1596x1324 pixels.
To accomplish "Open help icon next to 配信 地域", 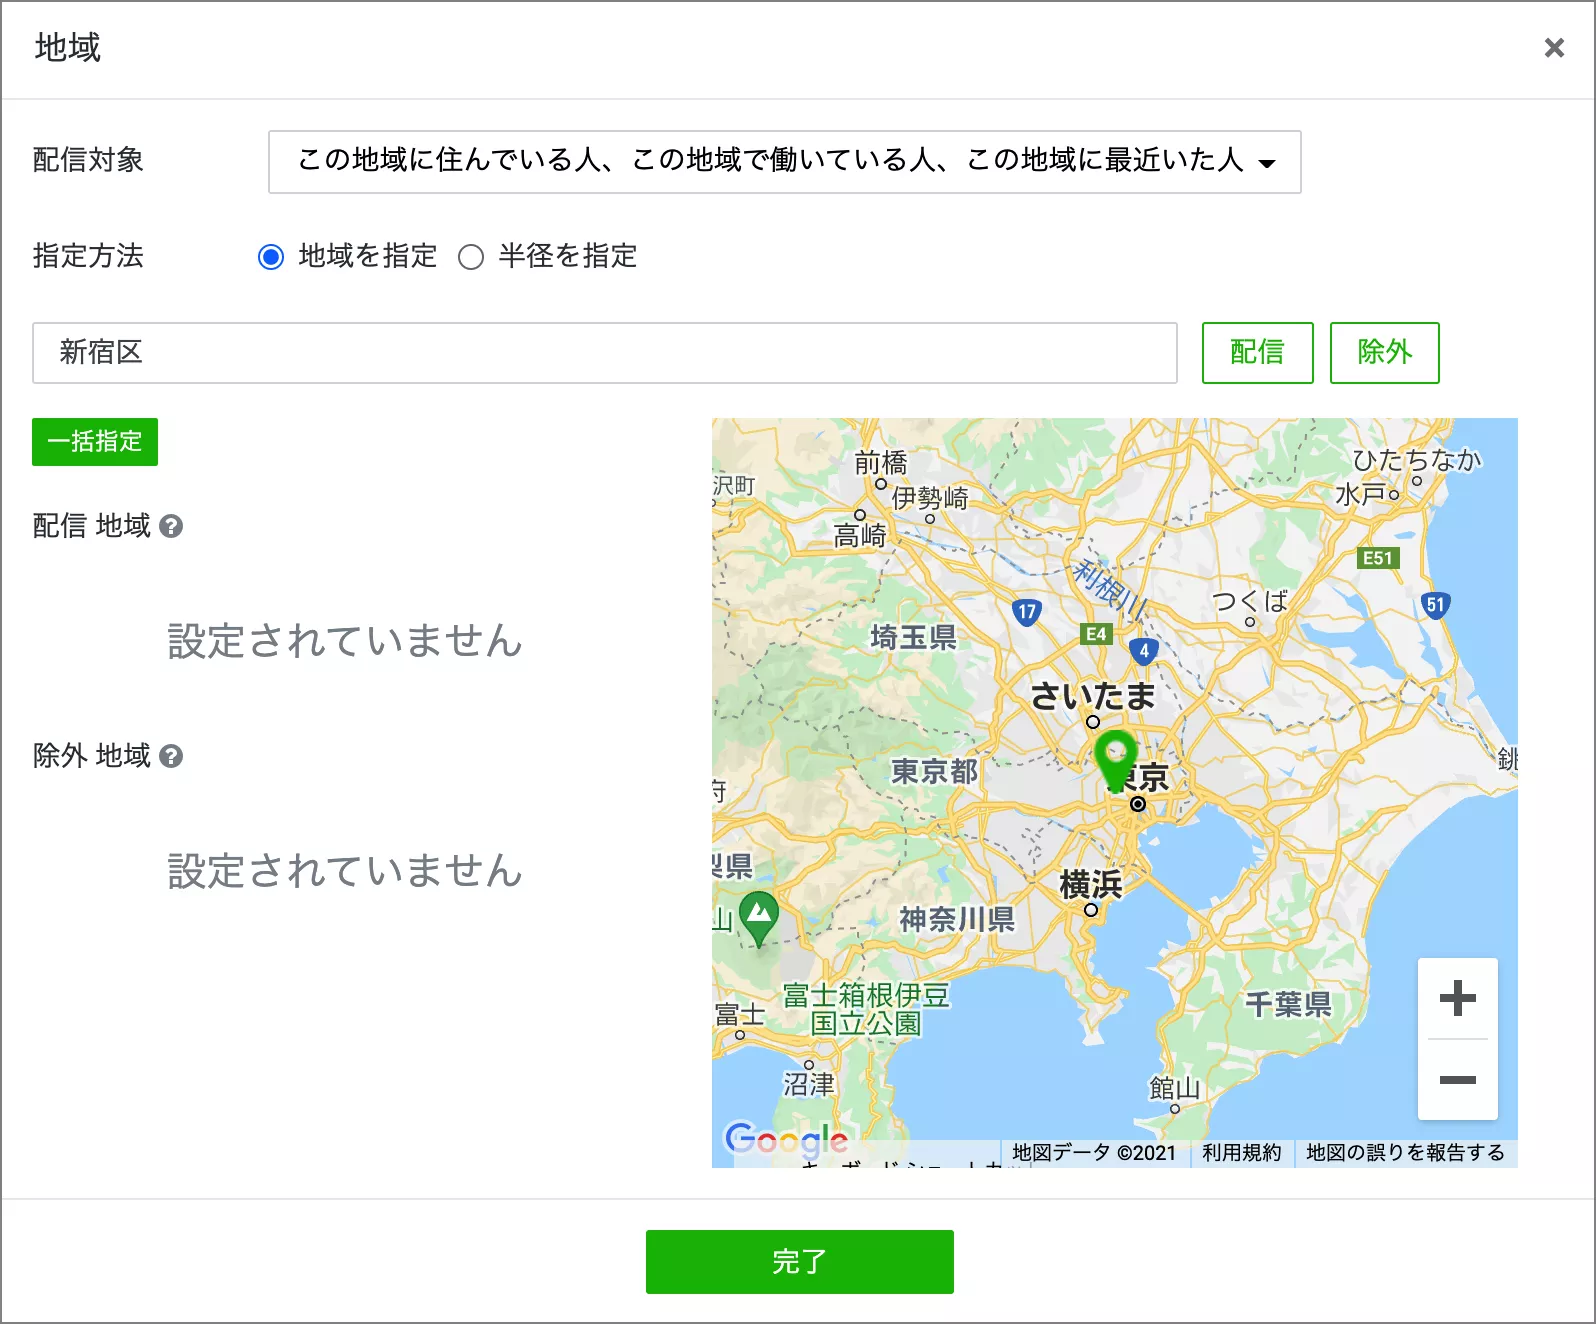I will pos(171,526).
